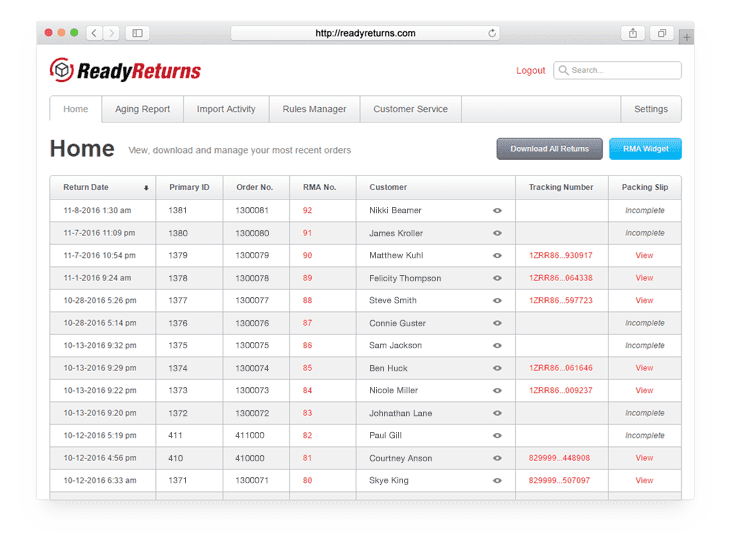Screen dimensions: 730x551
Task: Click return date 10-12-2016 5:19 pm
Action: click(x=100, y=436)
